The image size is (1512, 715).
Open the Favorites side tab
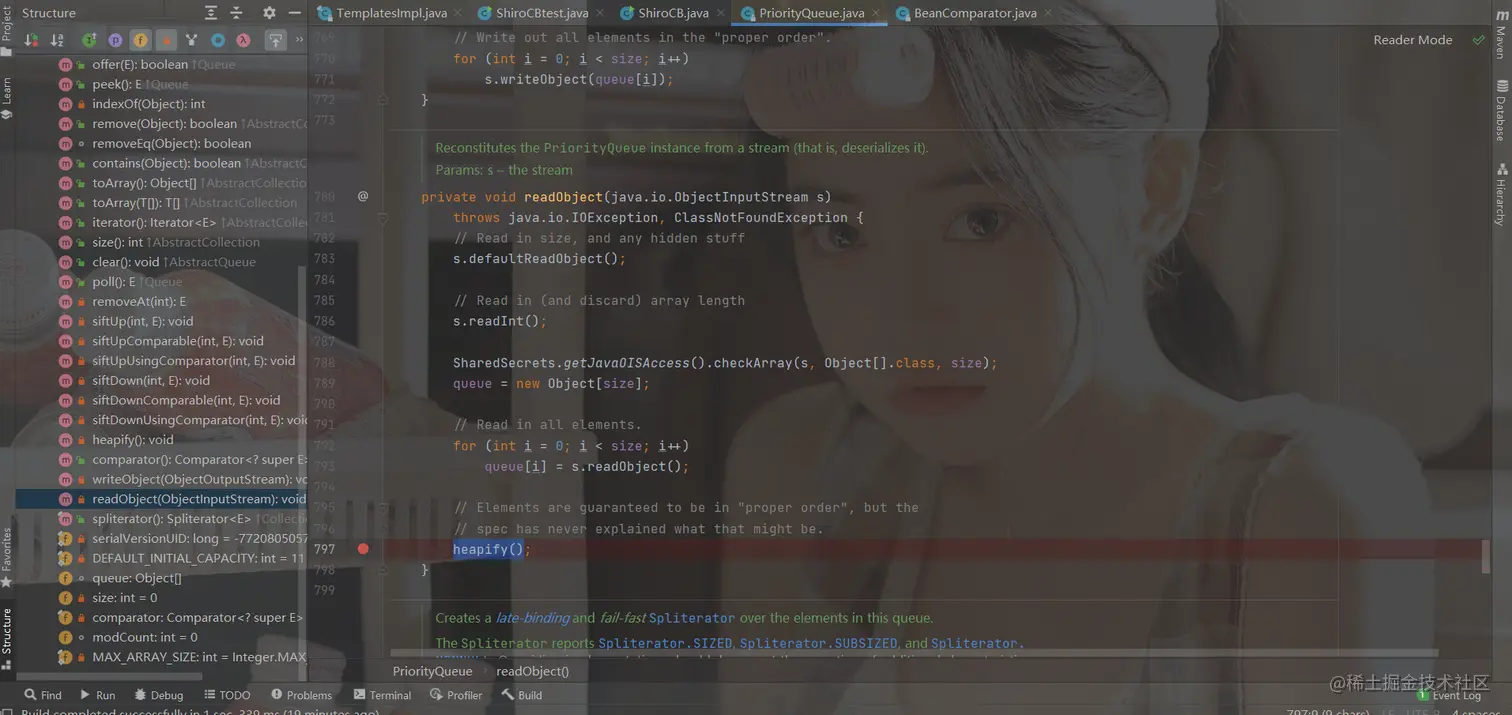[7, 556]
